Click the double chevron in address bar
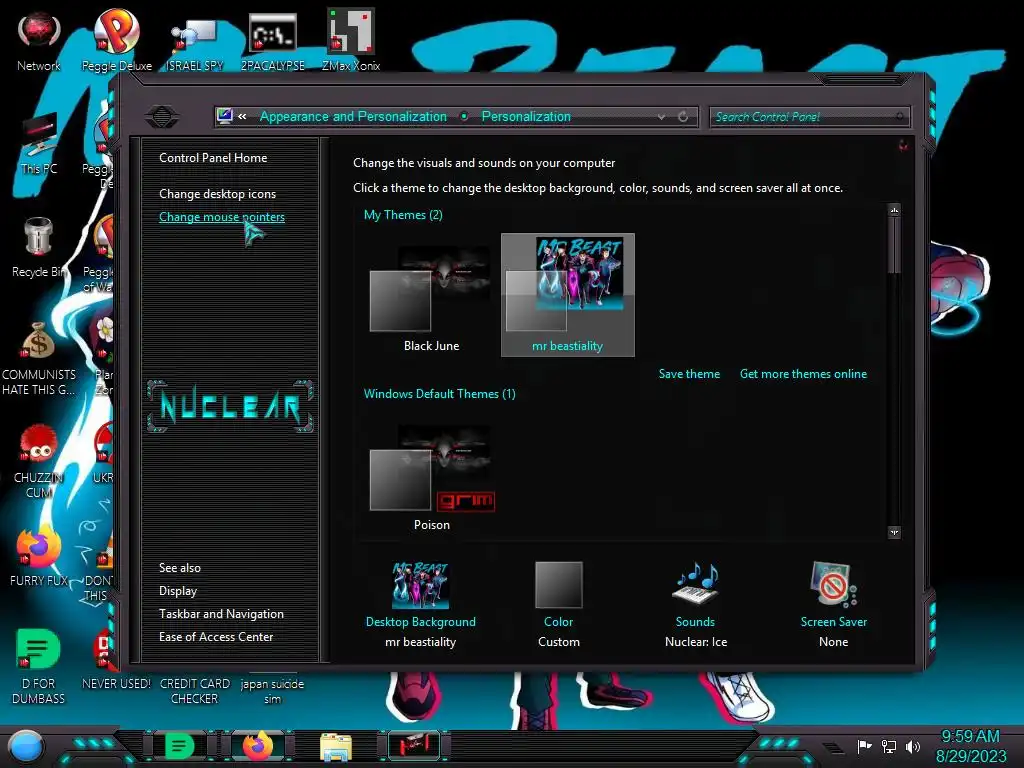 (242, 116)
